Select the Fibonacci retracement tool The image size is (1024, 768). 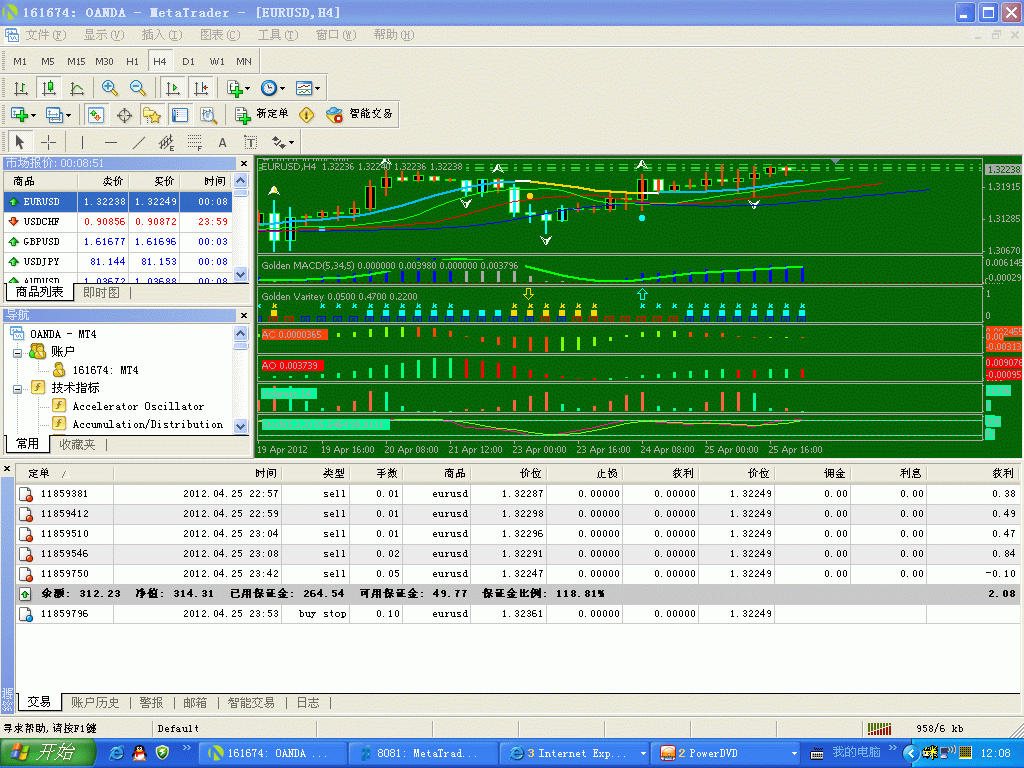(195, 142)
